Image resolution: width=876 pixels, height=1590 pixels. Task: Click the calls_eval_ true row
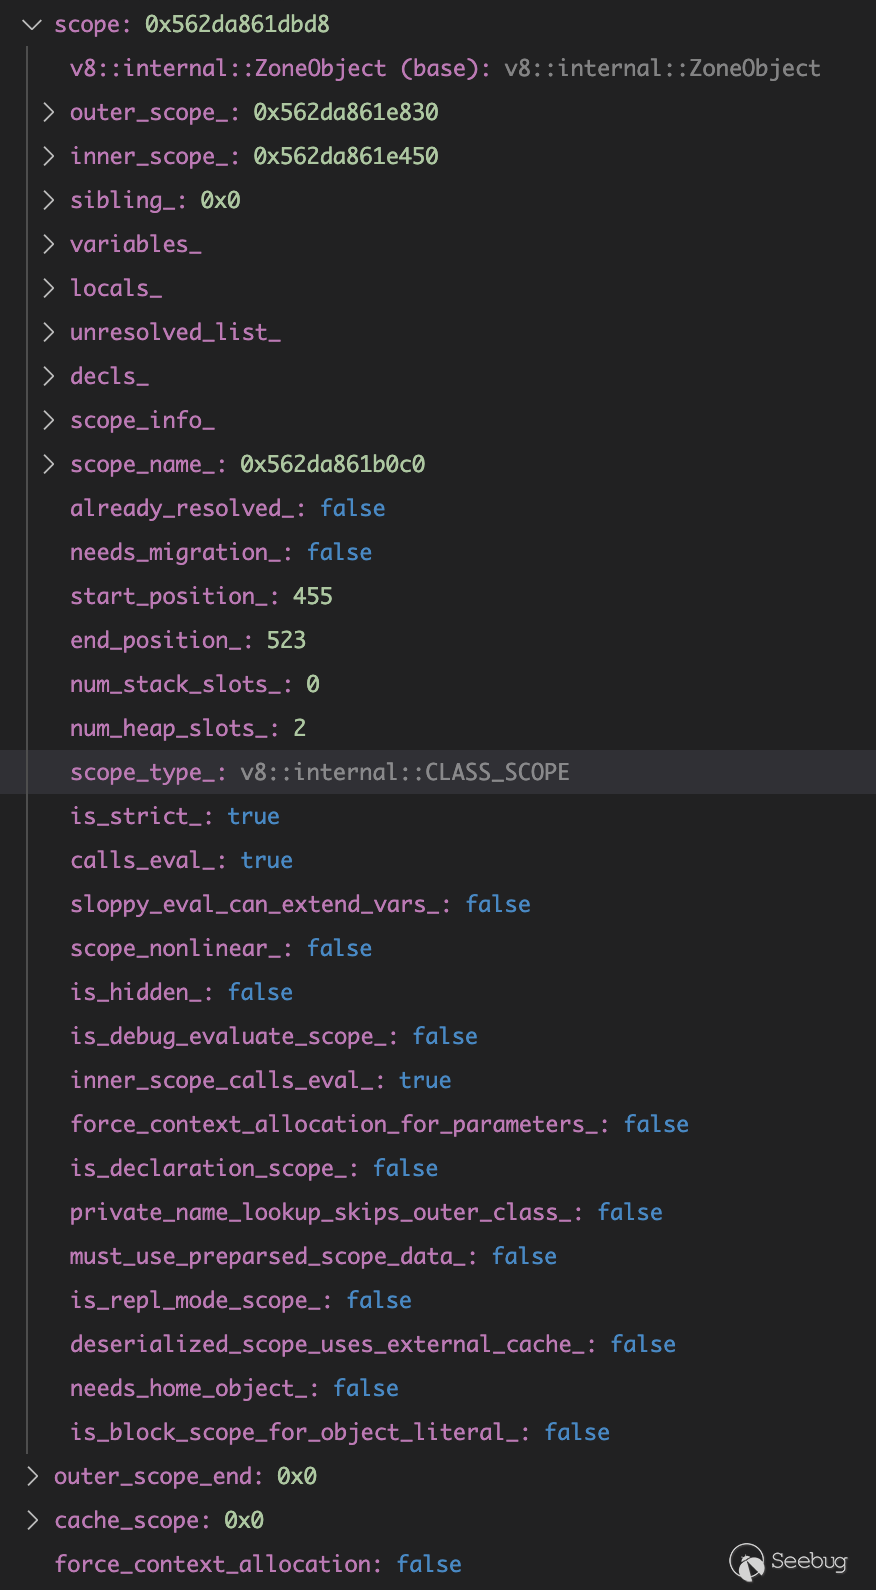point(181,860)
